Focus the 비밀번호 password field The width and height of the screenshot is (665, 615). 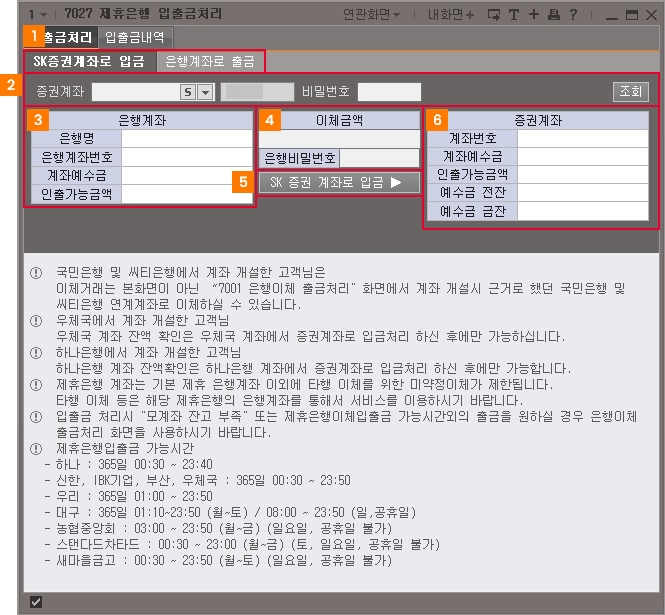389,92
